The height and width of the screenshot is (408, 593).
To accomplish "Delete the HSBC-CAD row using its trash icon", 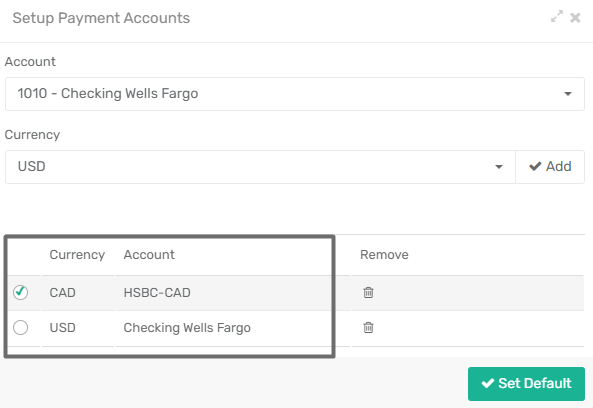I will pyautogui.click(x=368, y=292).
